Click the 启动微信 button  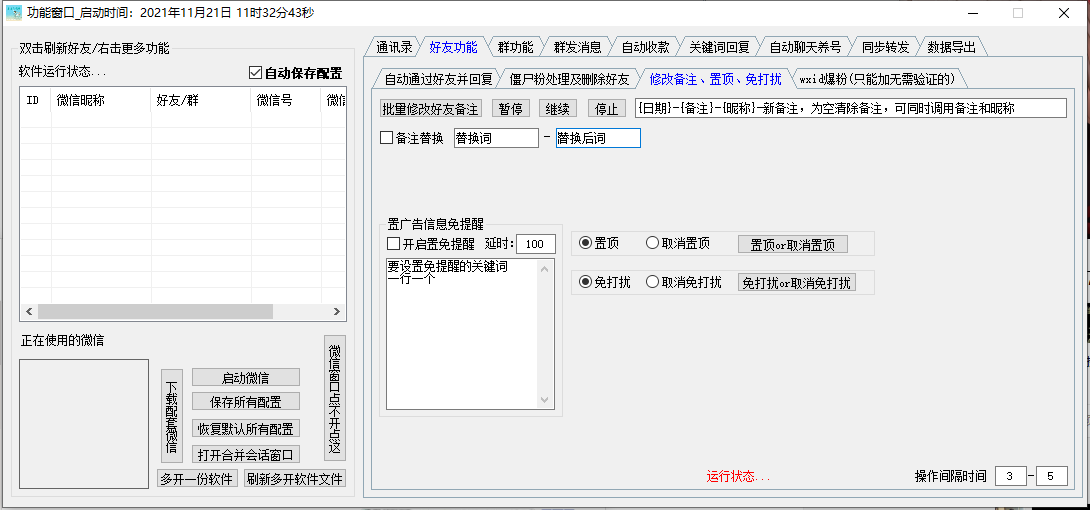tap(245, 377)
